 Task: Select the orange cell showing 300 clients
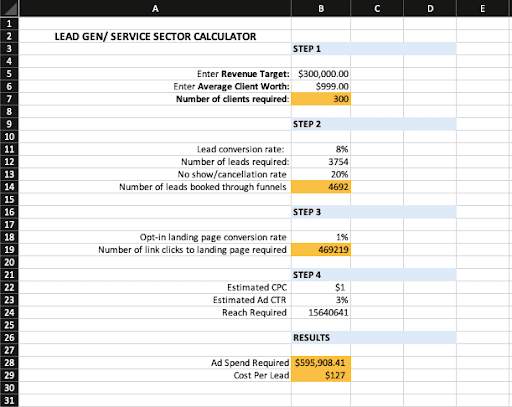[321, 99]
